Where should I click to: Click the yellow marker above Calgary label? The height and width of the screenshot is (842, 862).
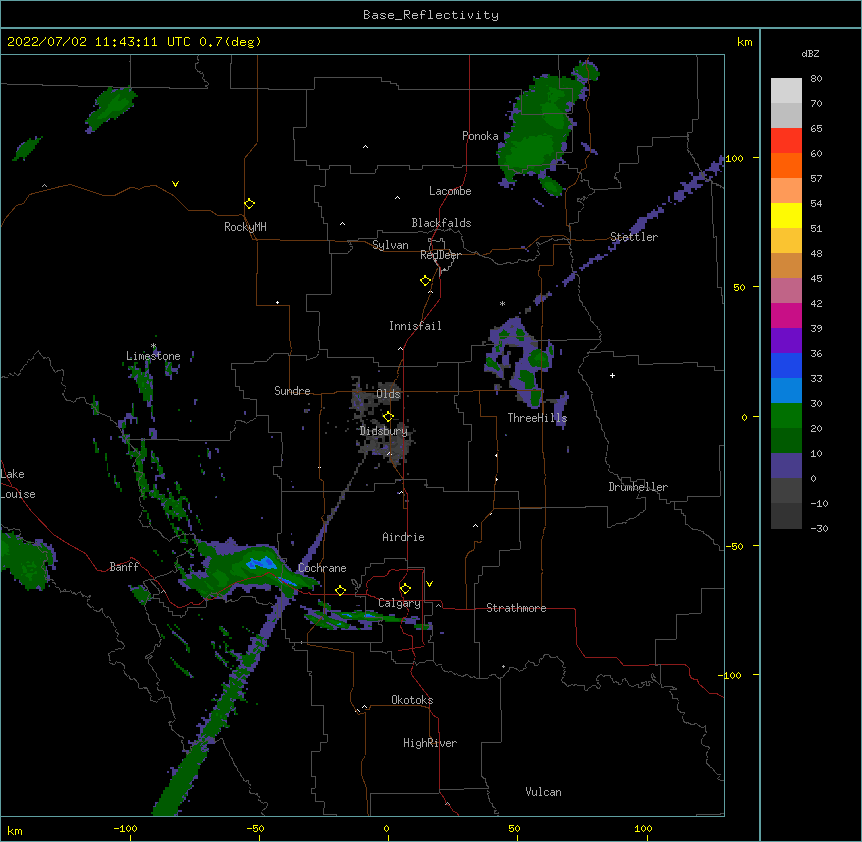[x=405, y=589]
